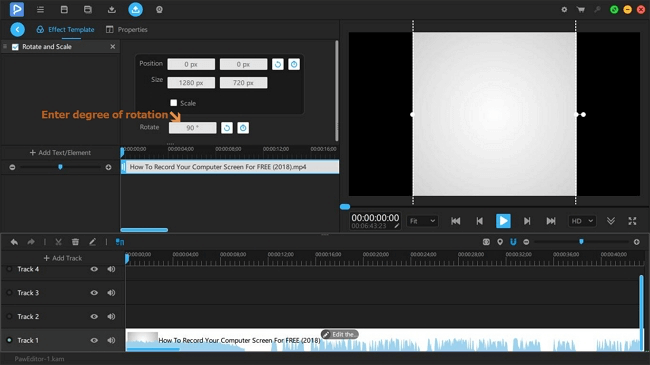The image size is (650, 365).
Task: Click the Add Text/Element button
Action: 60,153
